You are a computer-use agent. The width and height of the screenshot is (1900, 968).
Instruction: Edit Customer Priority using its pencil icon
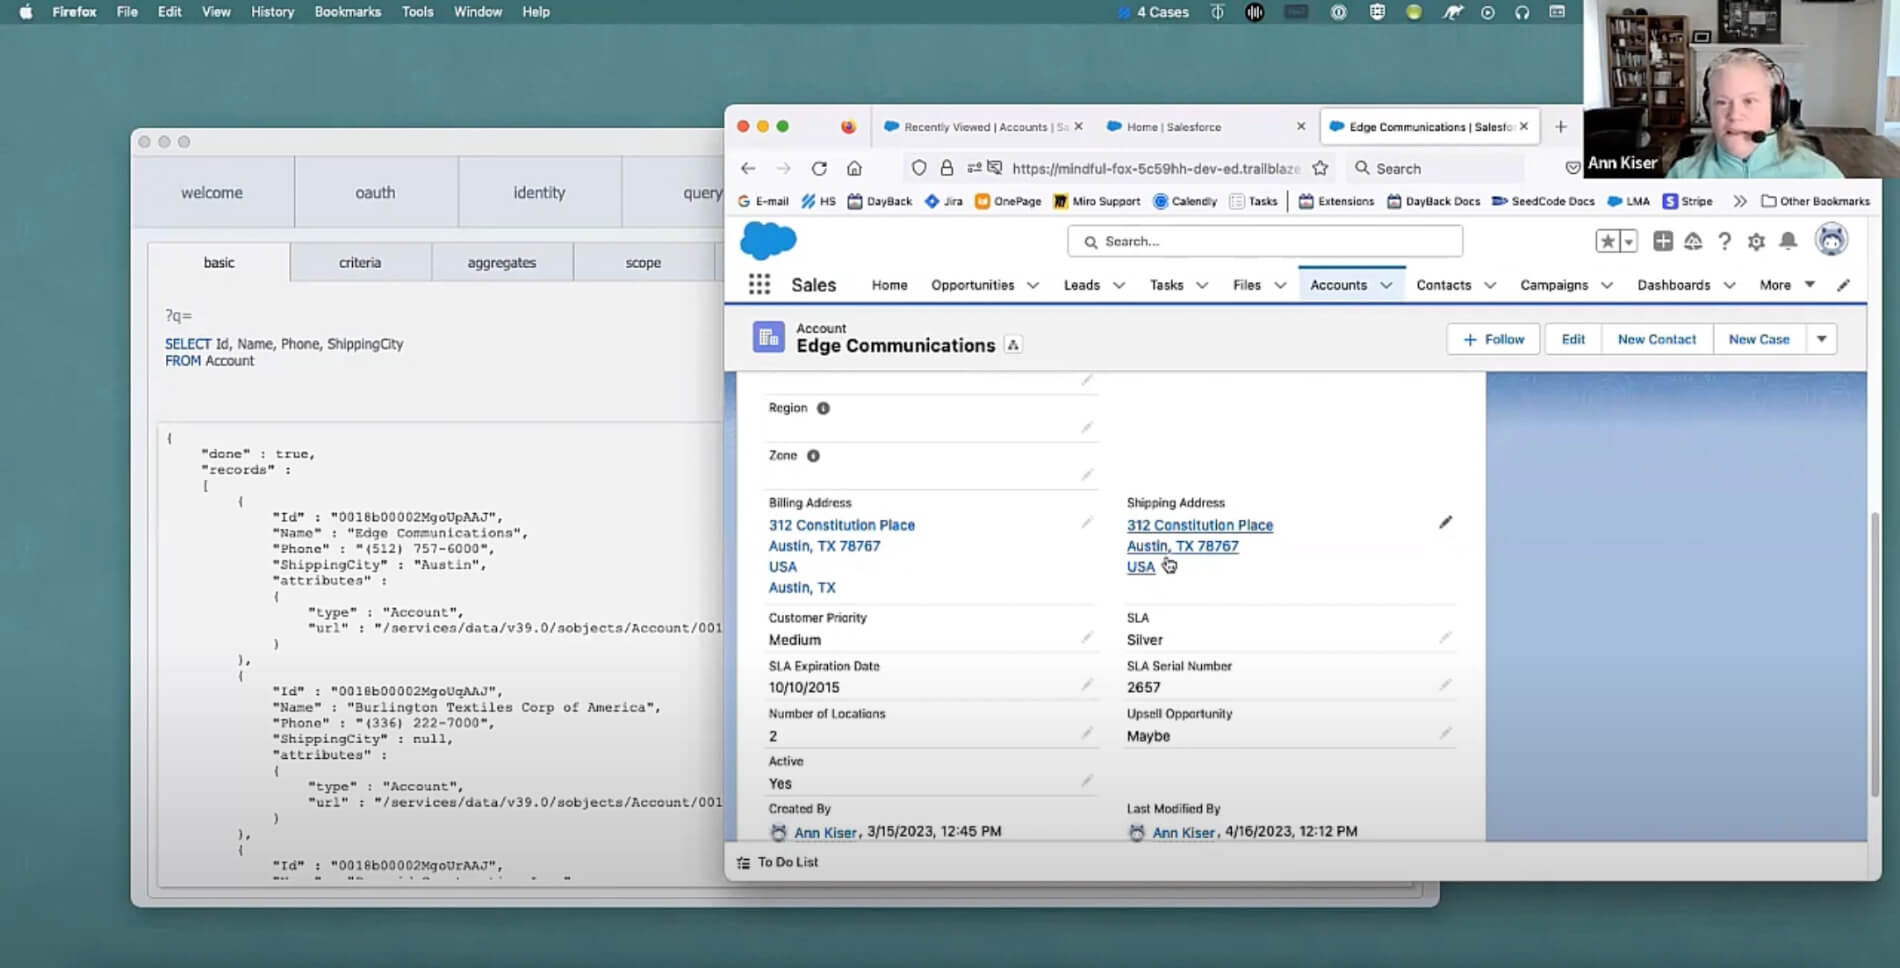[1087, 638]
